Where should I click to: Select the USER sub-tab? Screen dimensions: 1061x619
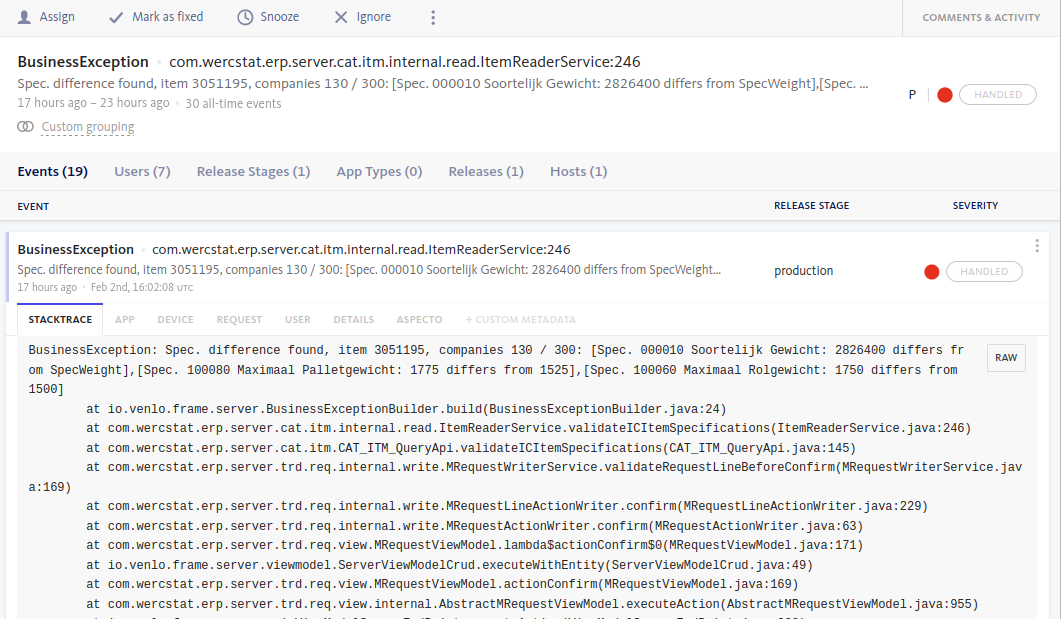298,319
